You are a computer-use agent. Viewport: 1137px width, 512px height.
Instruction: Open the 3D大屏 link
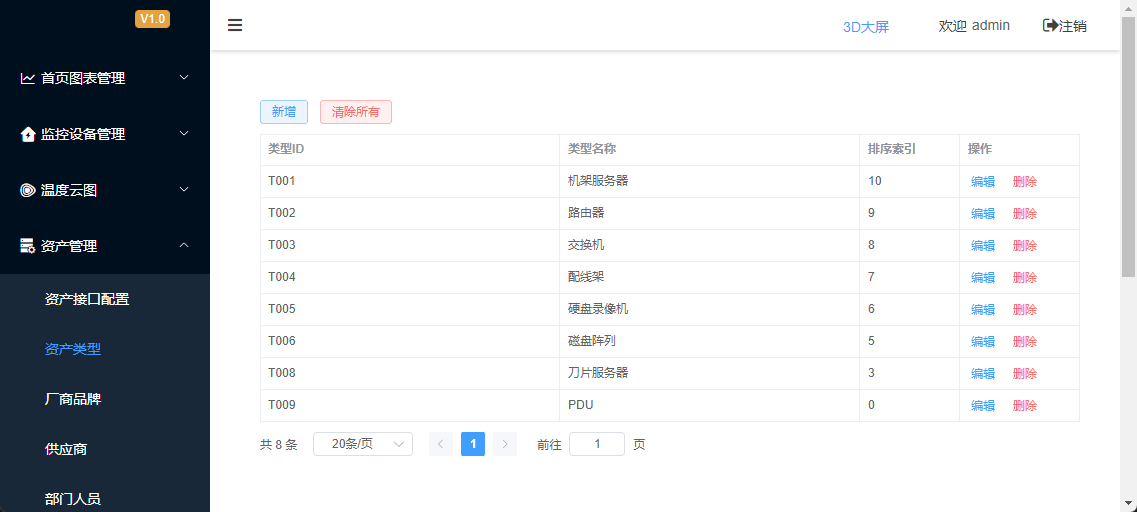[866, 27]
